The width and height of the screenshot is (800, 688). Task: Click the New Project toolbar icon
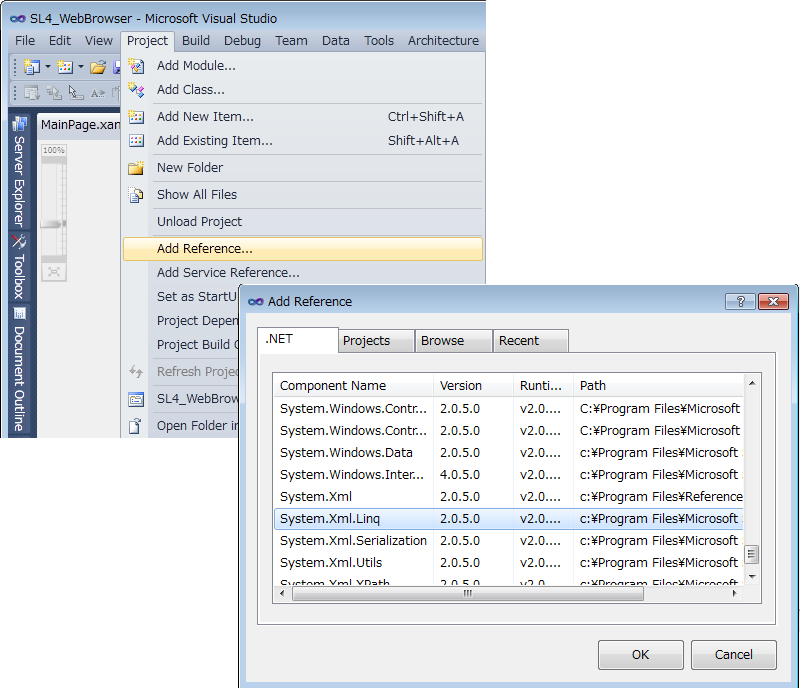pos(32,67)
